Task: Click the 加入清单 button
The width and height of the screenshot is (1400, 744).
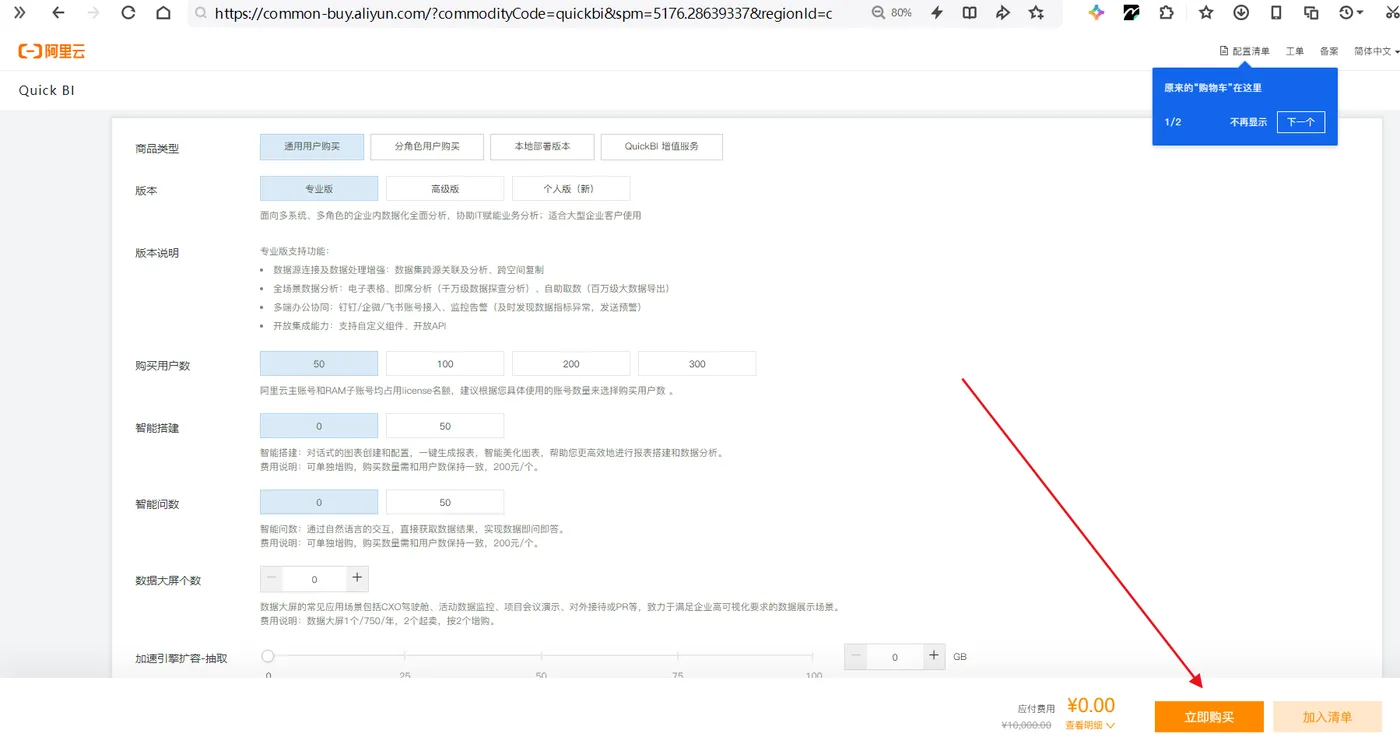Action: pos(1327,717)
